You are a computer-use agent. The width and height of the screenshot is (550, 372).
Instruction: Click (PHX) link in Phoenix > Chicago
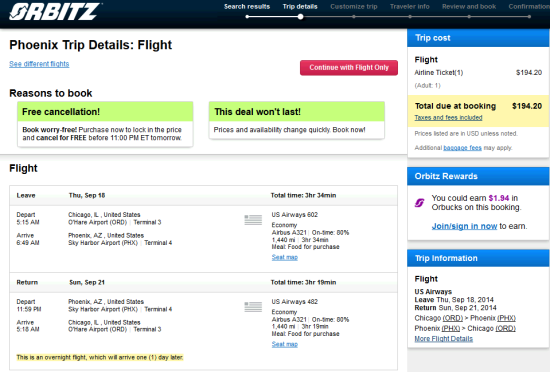coord(450,328)
